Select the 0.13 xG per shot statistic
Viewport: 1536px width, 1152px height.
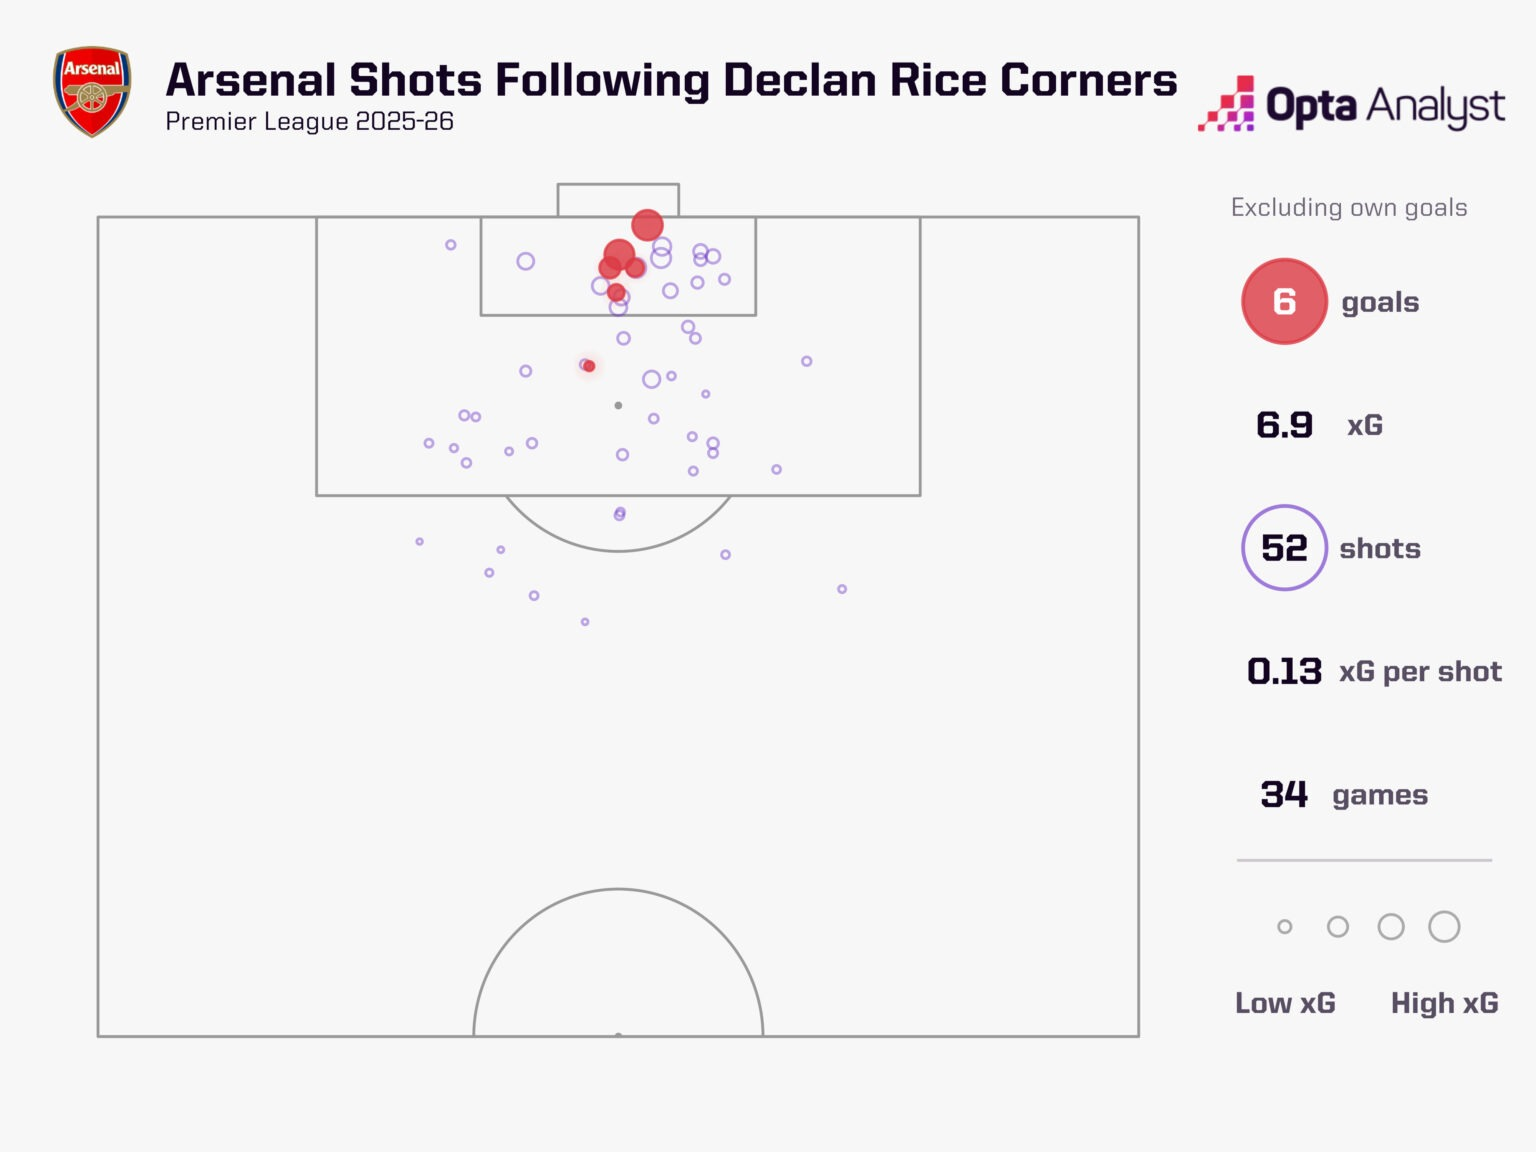[x=1374, y=671]
